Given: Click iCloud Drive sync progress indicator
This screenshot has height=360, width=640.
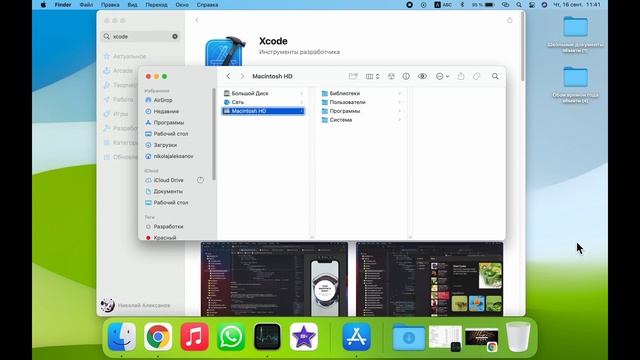Looking at the screenshot, I should tap(200, 180).
